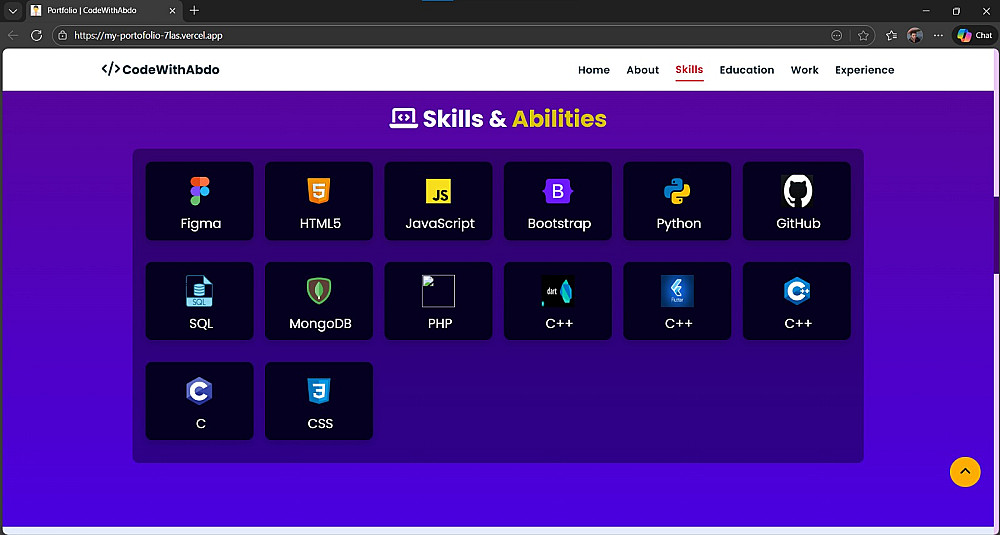Go to Education nav link
This screenshot has height=535, width=1000.
tap(747, 70)
